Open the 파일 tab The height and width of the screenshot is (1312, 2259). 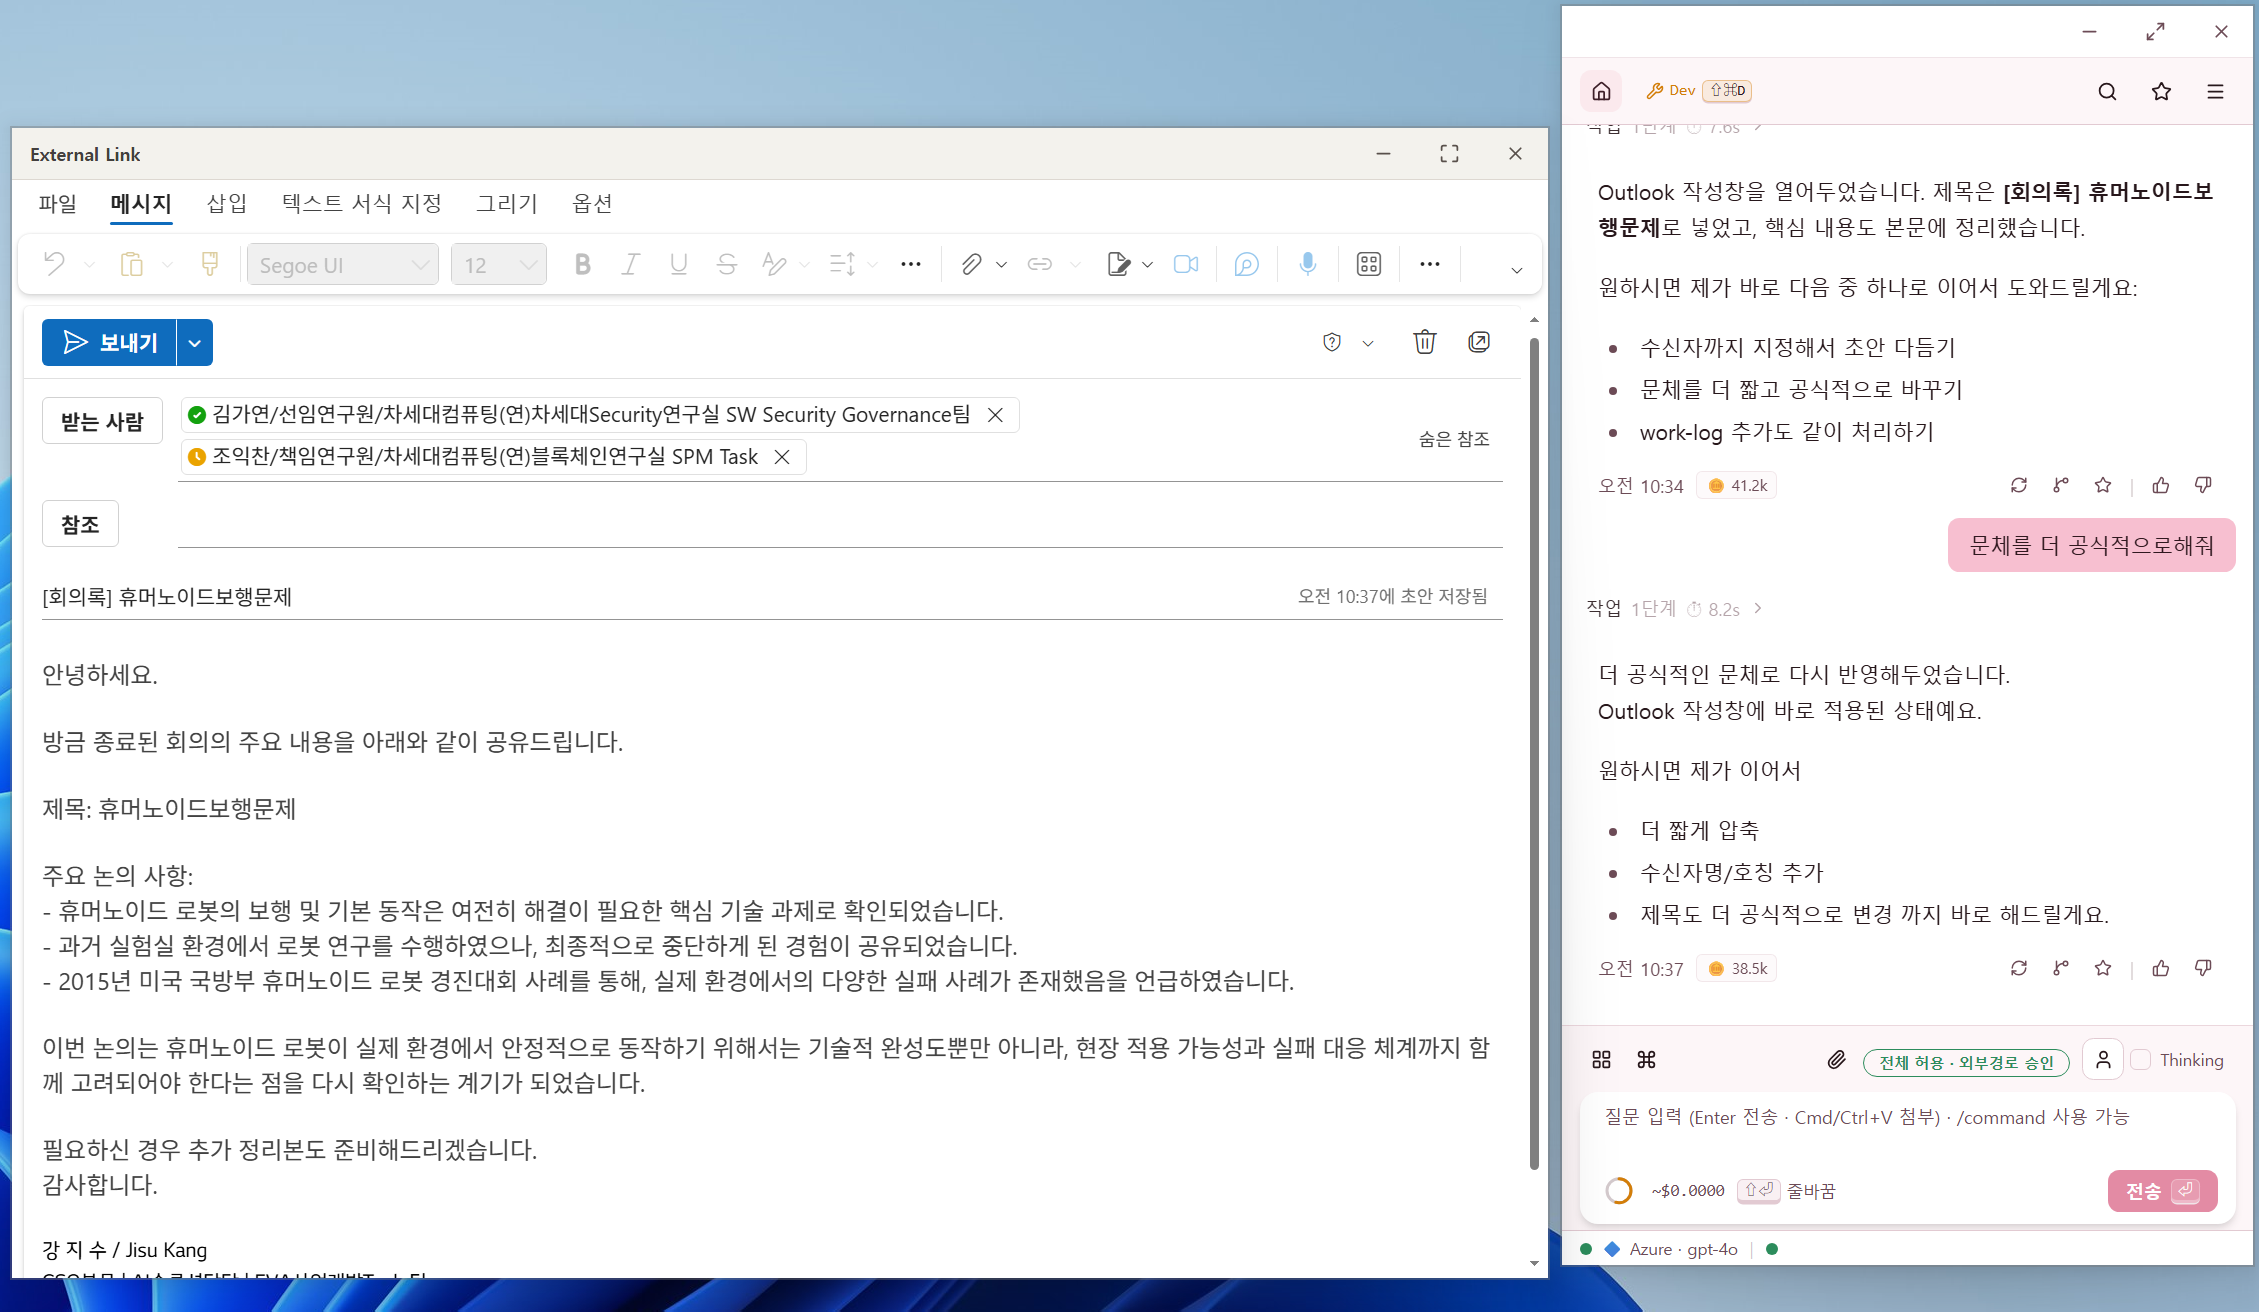57,204
